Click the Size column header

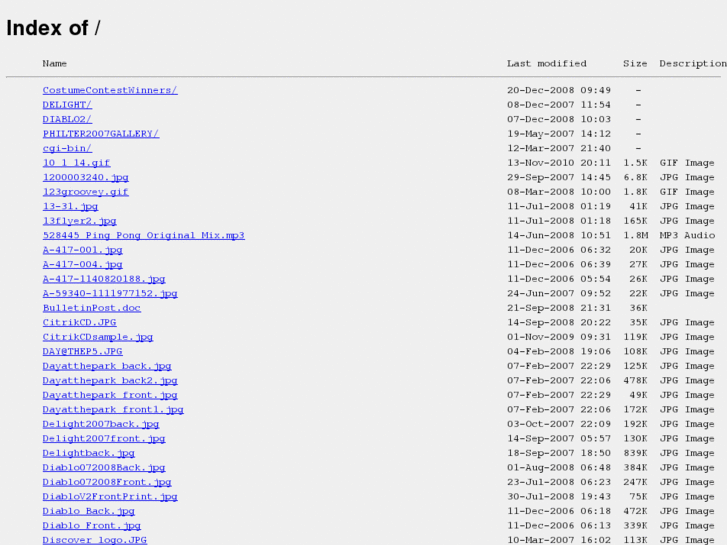tap(635, 64)
